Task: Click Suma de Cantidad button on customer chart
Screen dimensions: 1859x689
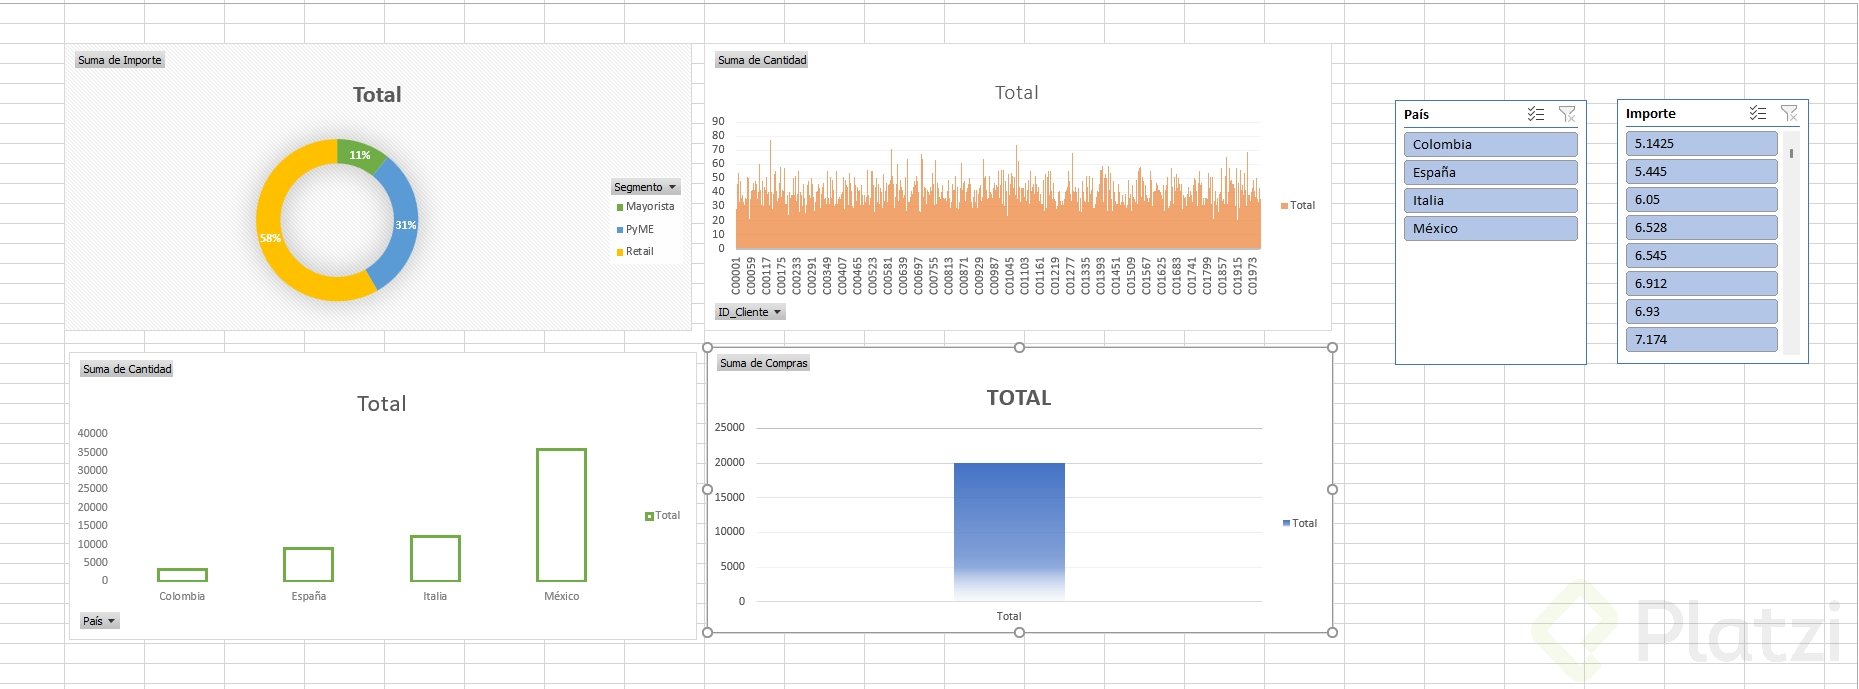Action: [x=761, y=60]
